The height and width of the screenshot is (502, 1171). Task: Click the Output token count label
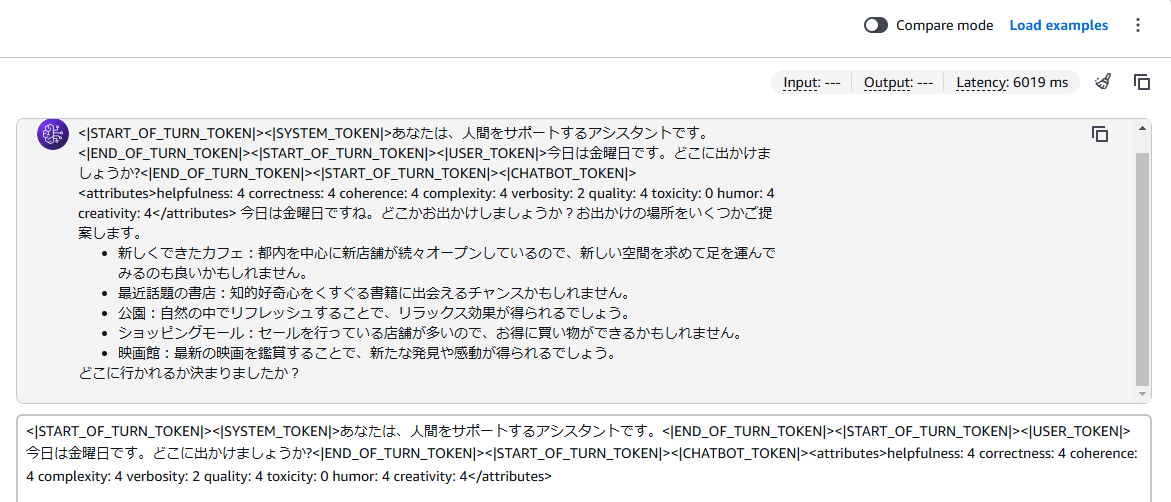[x=898, y=82]
